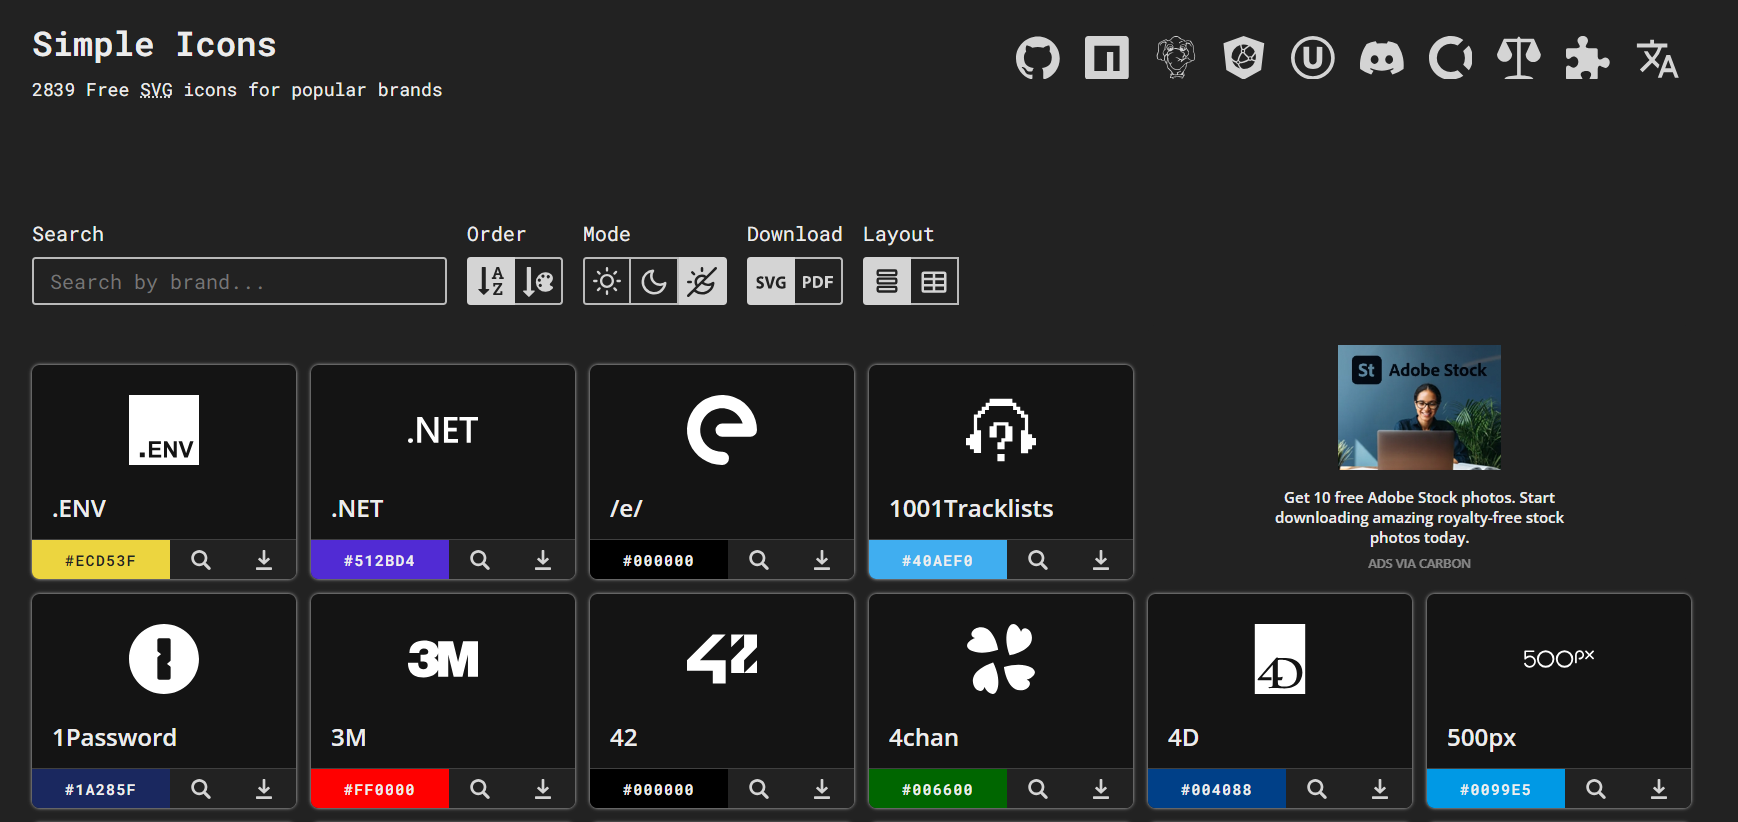Image resolution: width=1738 pixels, height=822 pixels.
Task: View details of 1001Tracklists icon
Action: (x=1038, y=560)
